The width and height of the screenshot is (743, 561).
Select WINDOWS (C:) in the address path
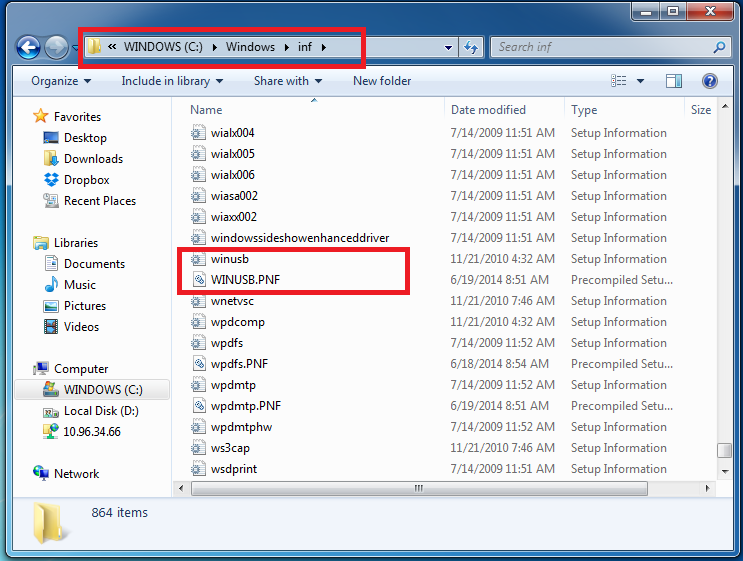(163, 47)
